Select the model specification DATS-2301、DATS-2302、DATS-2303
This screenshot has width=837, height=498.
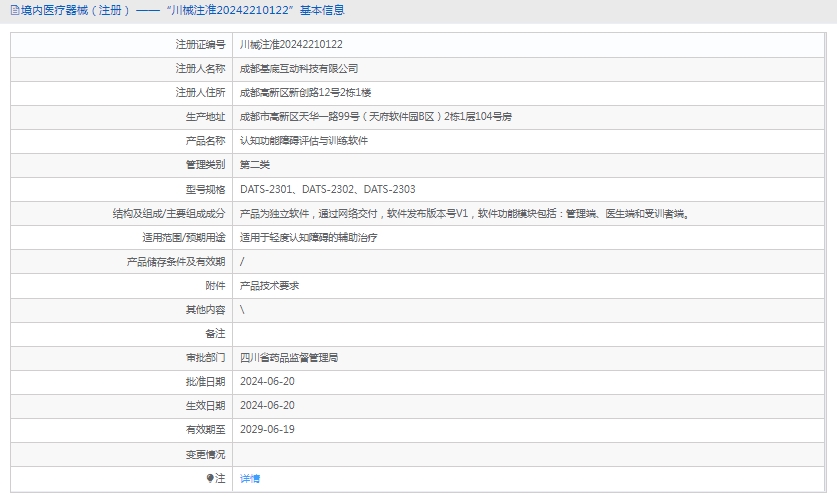328,189
